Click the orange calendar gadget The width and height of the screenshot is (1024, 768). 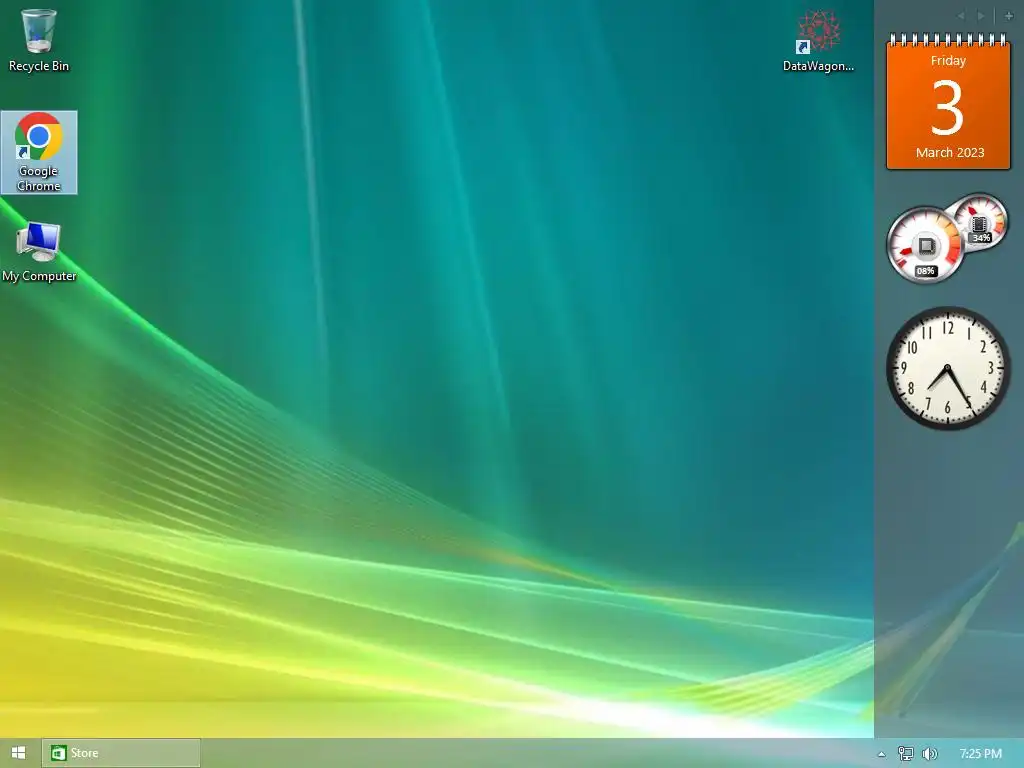coord(948,102)
